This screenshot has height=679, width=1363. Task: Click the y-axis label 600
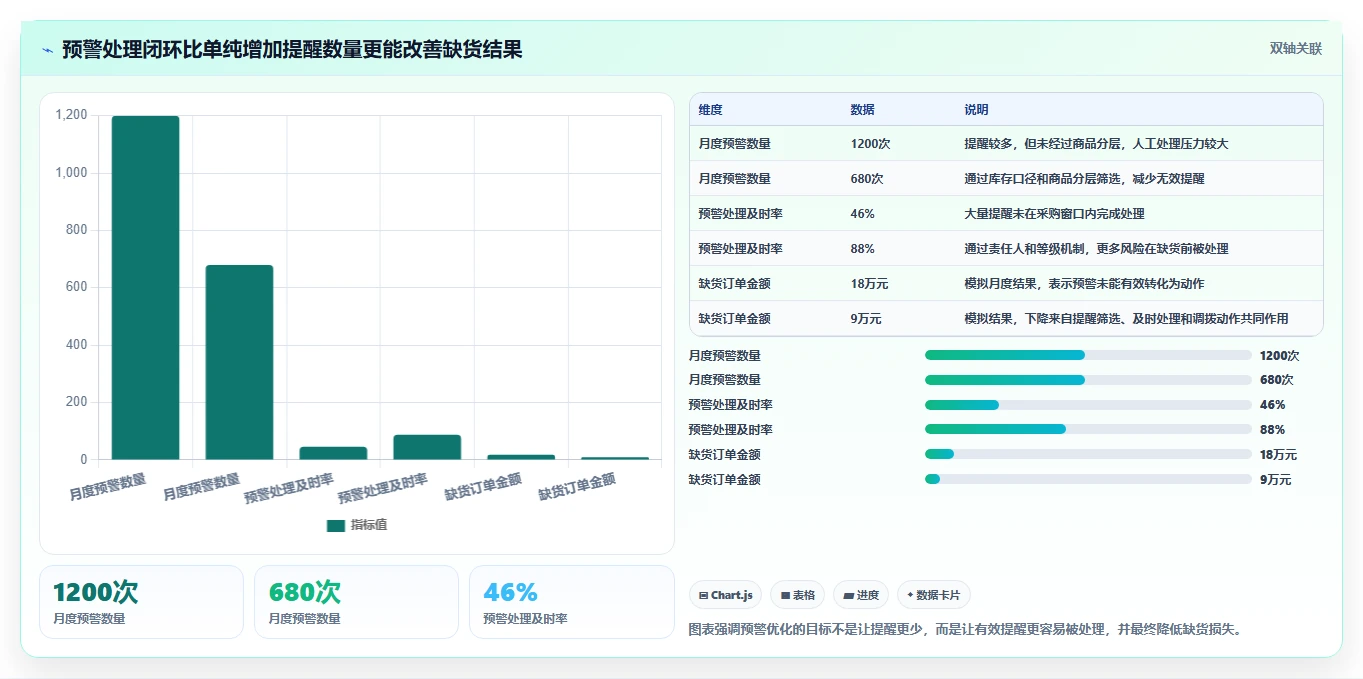tap(77, 287)
